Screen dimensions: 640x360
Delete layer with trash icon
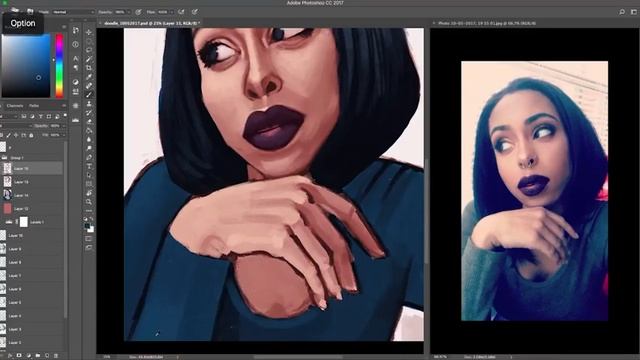pyautogui.click(x=57, y=356)
